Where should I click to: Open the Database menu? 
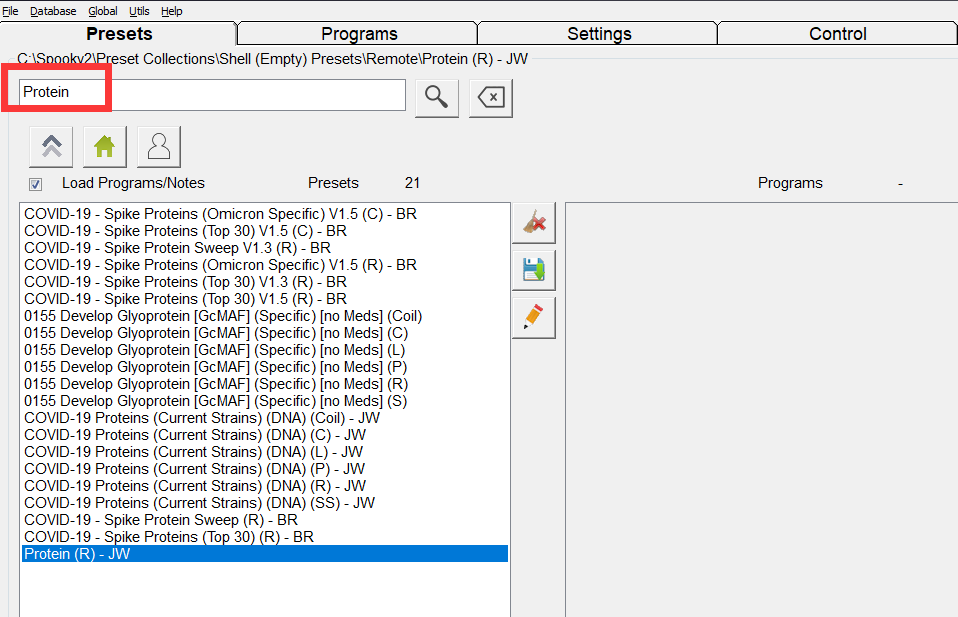(52, 11)
